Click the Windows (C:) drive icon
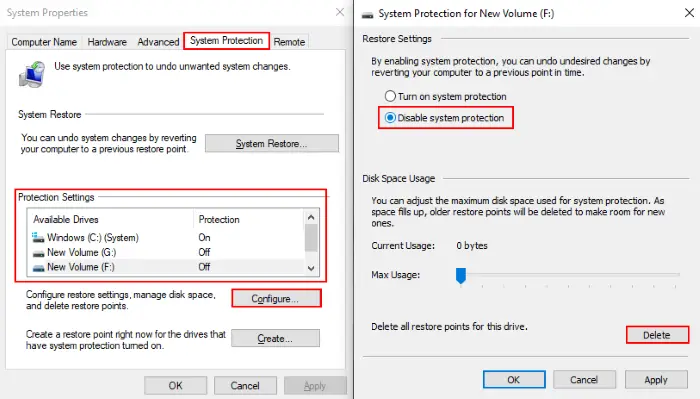The image size is (700, 399). click(x=38, y=237)
